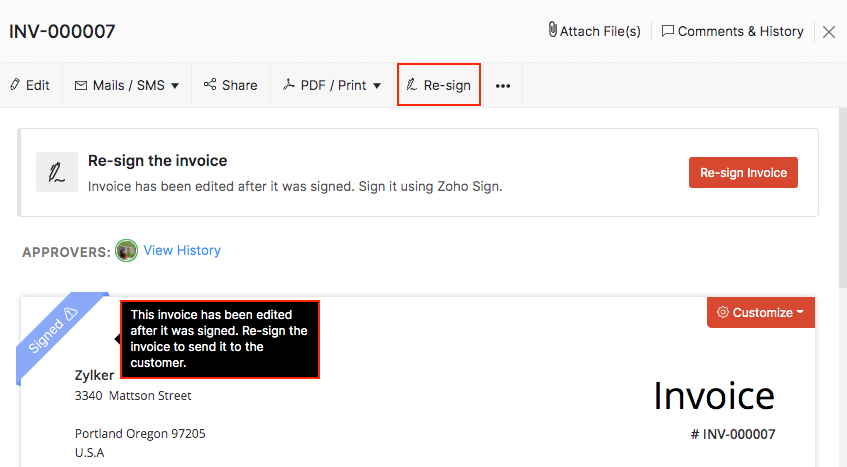Image resolution: width=847 pixels, height=467 pixels.
Task: Click the paperclip icon beside Attach File(s)
Action: click(x=552, y=31)
